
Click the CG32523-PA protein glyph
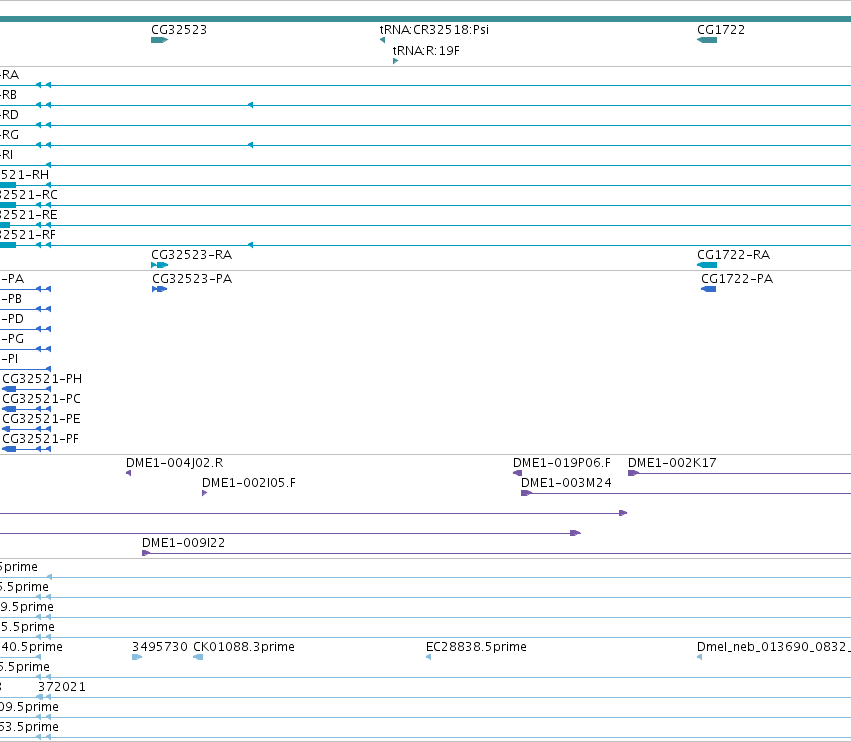[x=159, y=289]
